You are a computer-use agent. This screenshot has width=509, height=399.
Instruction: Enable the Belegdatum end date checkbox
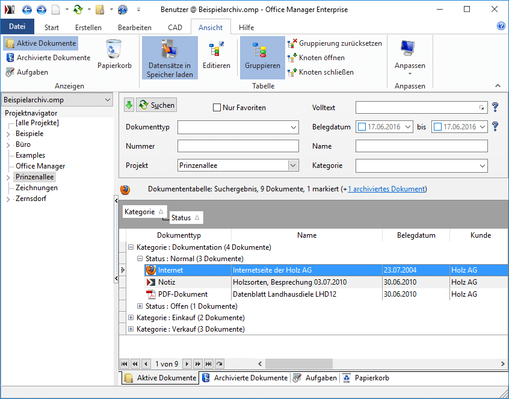click(x=438, y=127)
